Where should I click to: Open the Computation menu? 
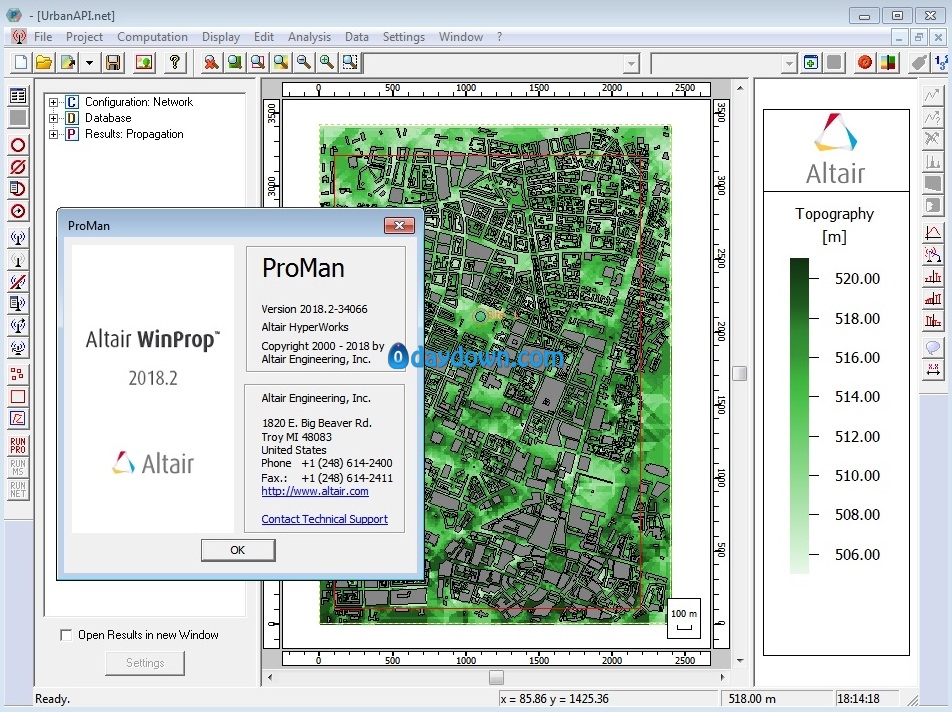click(152, 37)
